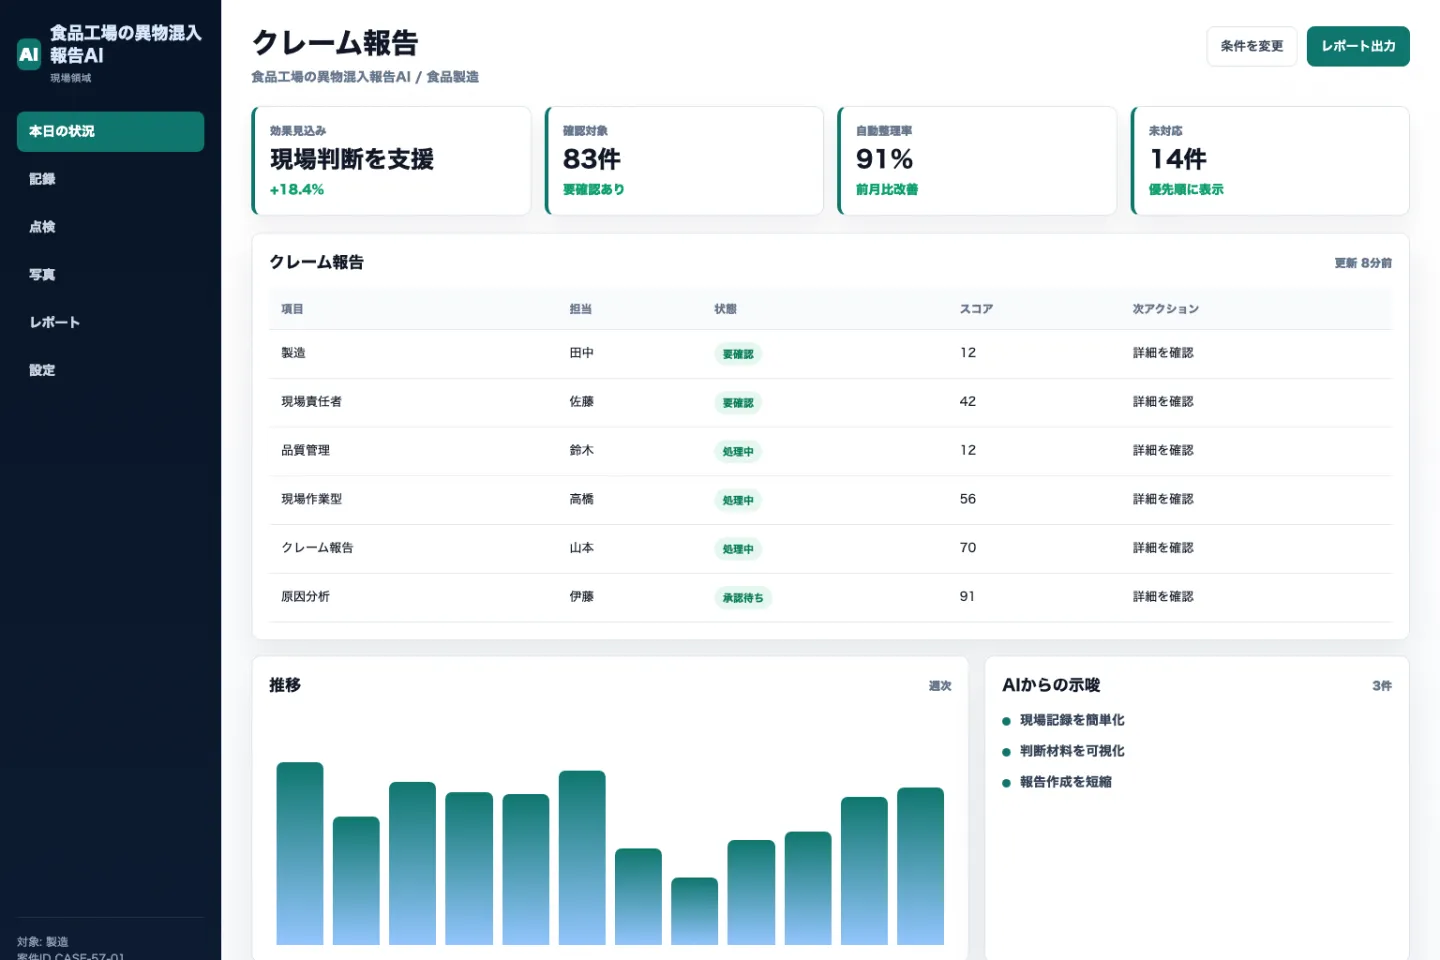
Task: Click the AI logo icon in sidebar
Action: coord(29,54)
